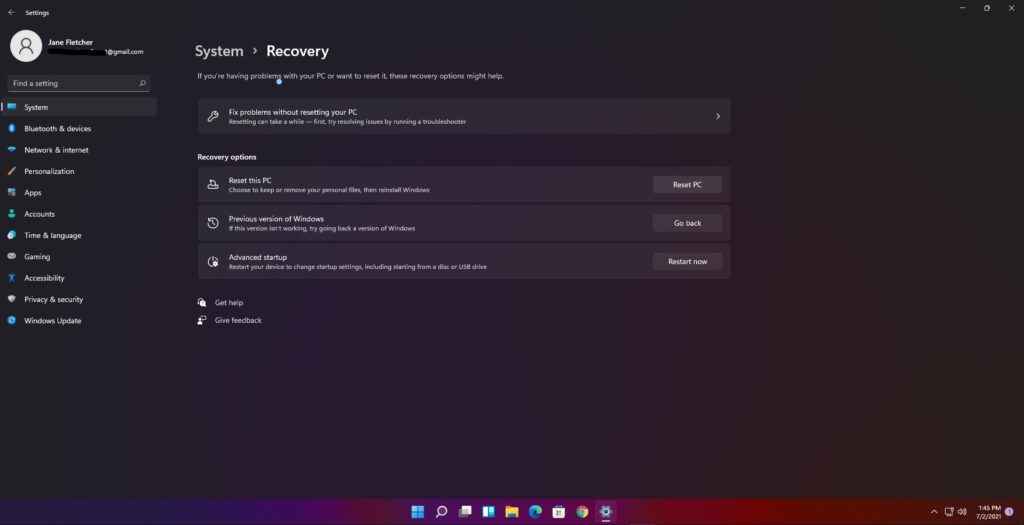The image size is (1024, 525).
Task: Expand Fix problems row chevron arrow
Action: pyautogui.click(x=718, y=116)
